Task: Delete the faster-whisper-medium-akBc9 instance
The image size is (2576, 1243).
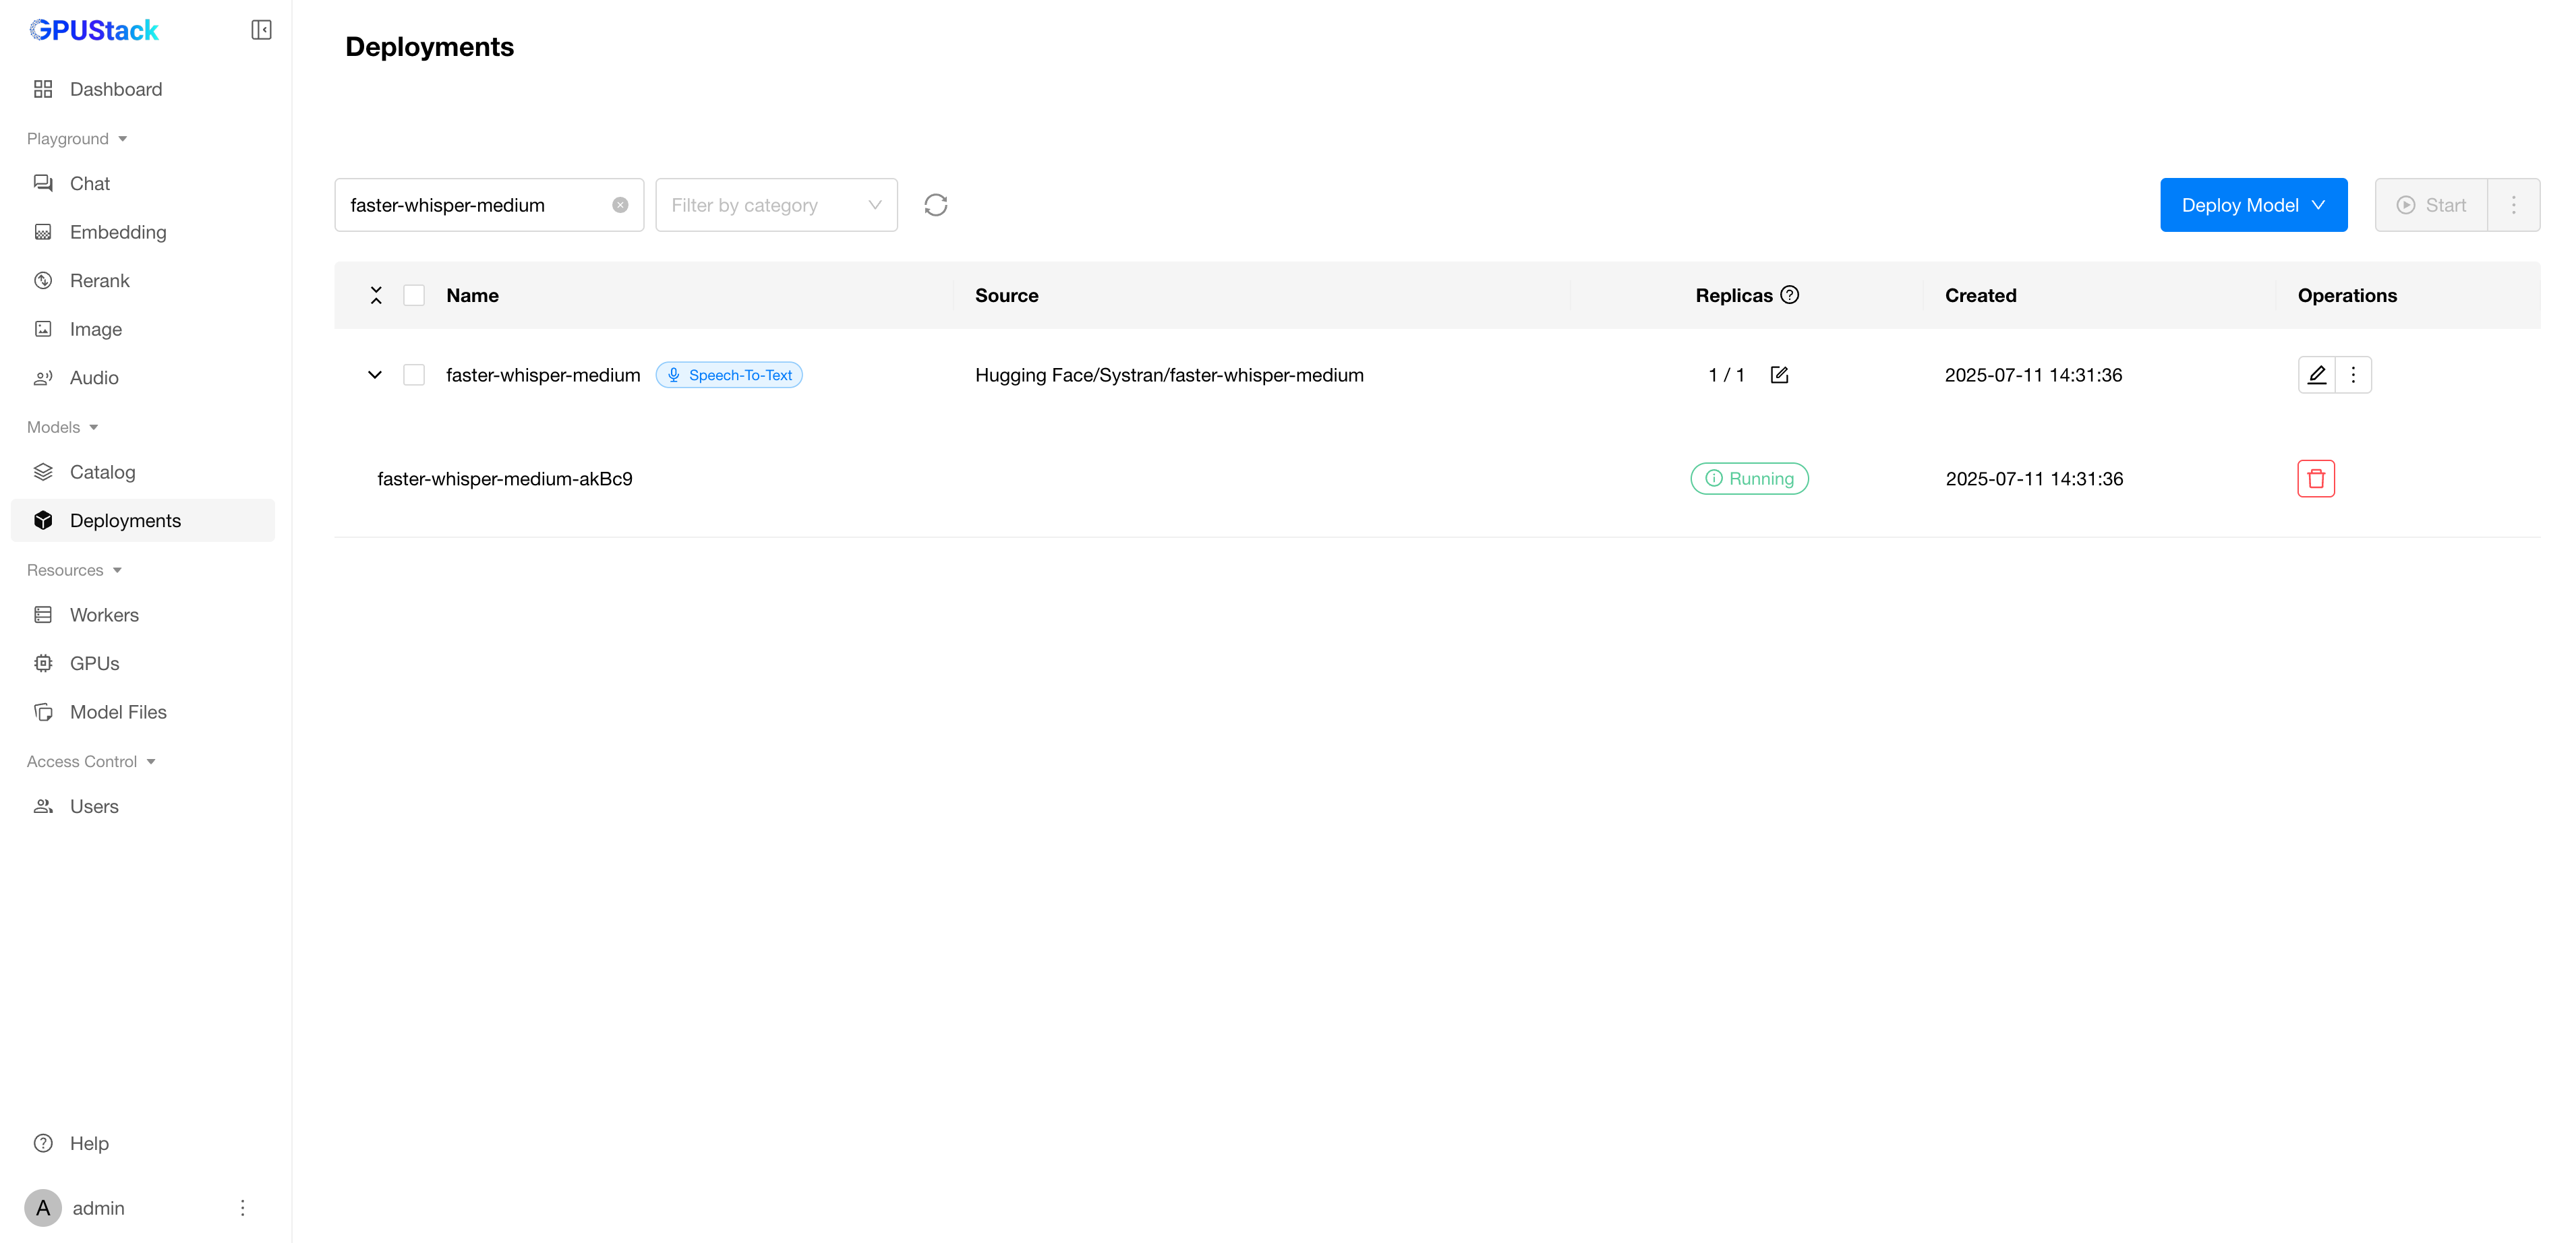Action: (2315, 479)
